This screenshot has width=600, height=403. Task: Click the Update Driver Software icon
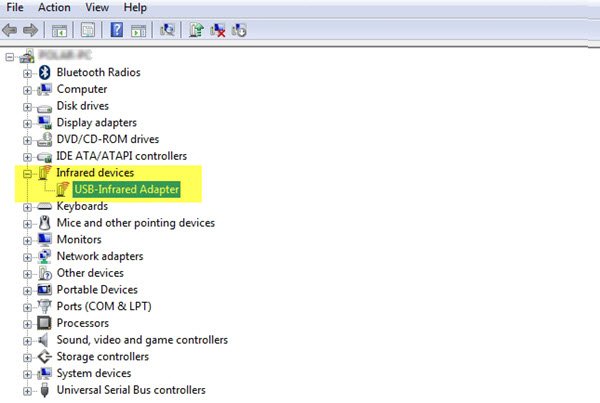tap(196, 30)
